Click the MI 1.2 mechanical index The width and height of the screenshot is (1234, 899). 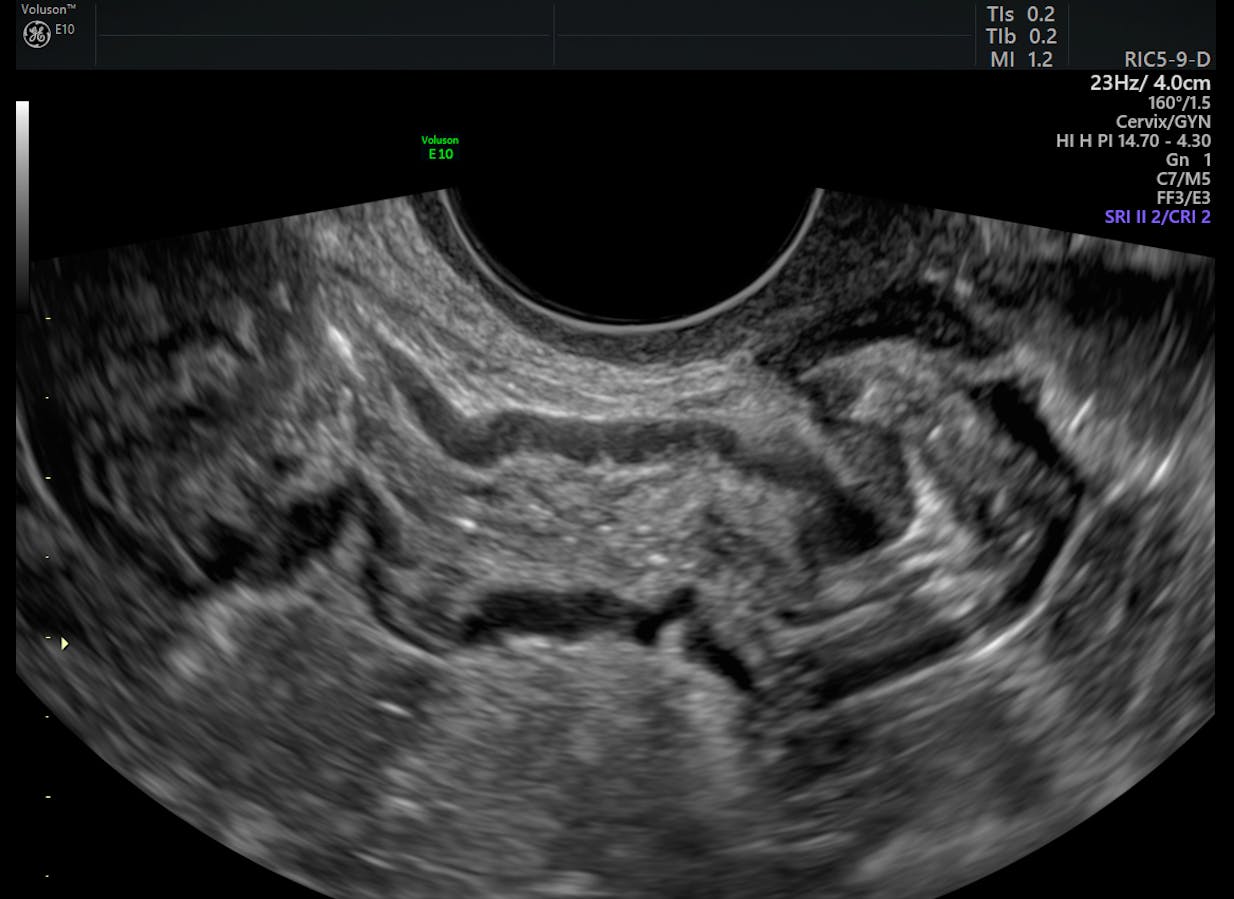click(x=1020, y=59)
